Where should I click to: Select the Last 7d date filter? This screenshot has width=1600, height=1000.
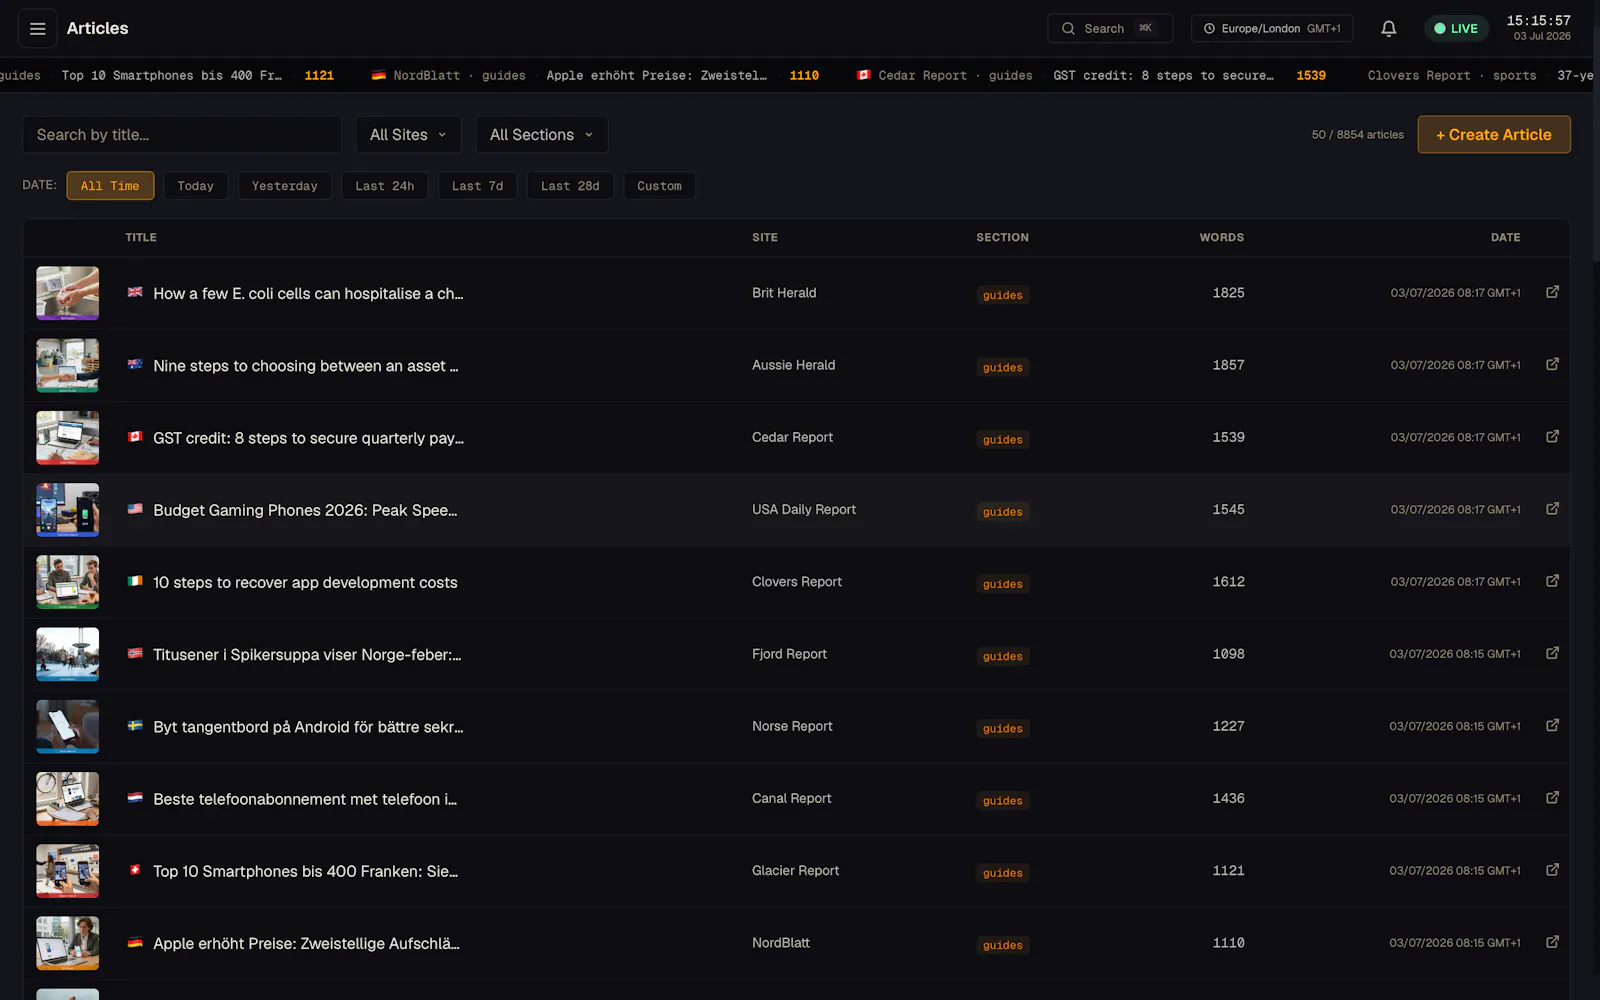(x=478, y=186)
